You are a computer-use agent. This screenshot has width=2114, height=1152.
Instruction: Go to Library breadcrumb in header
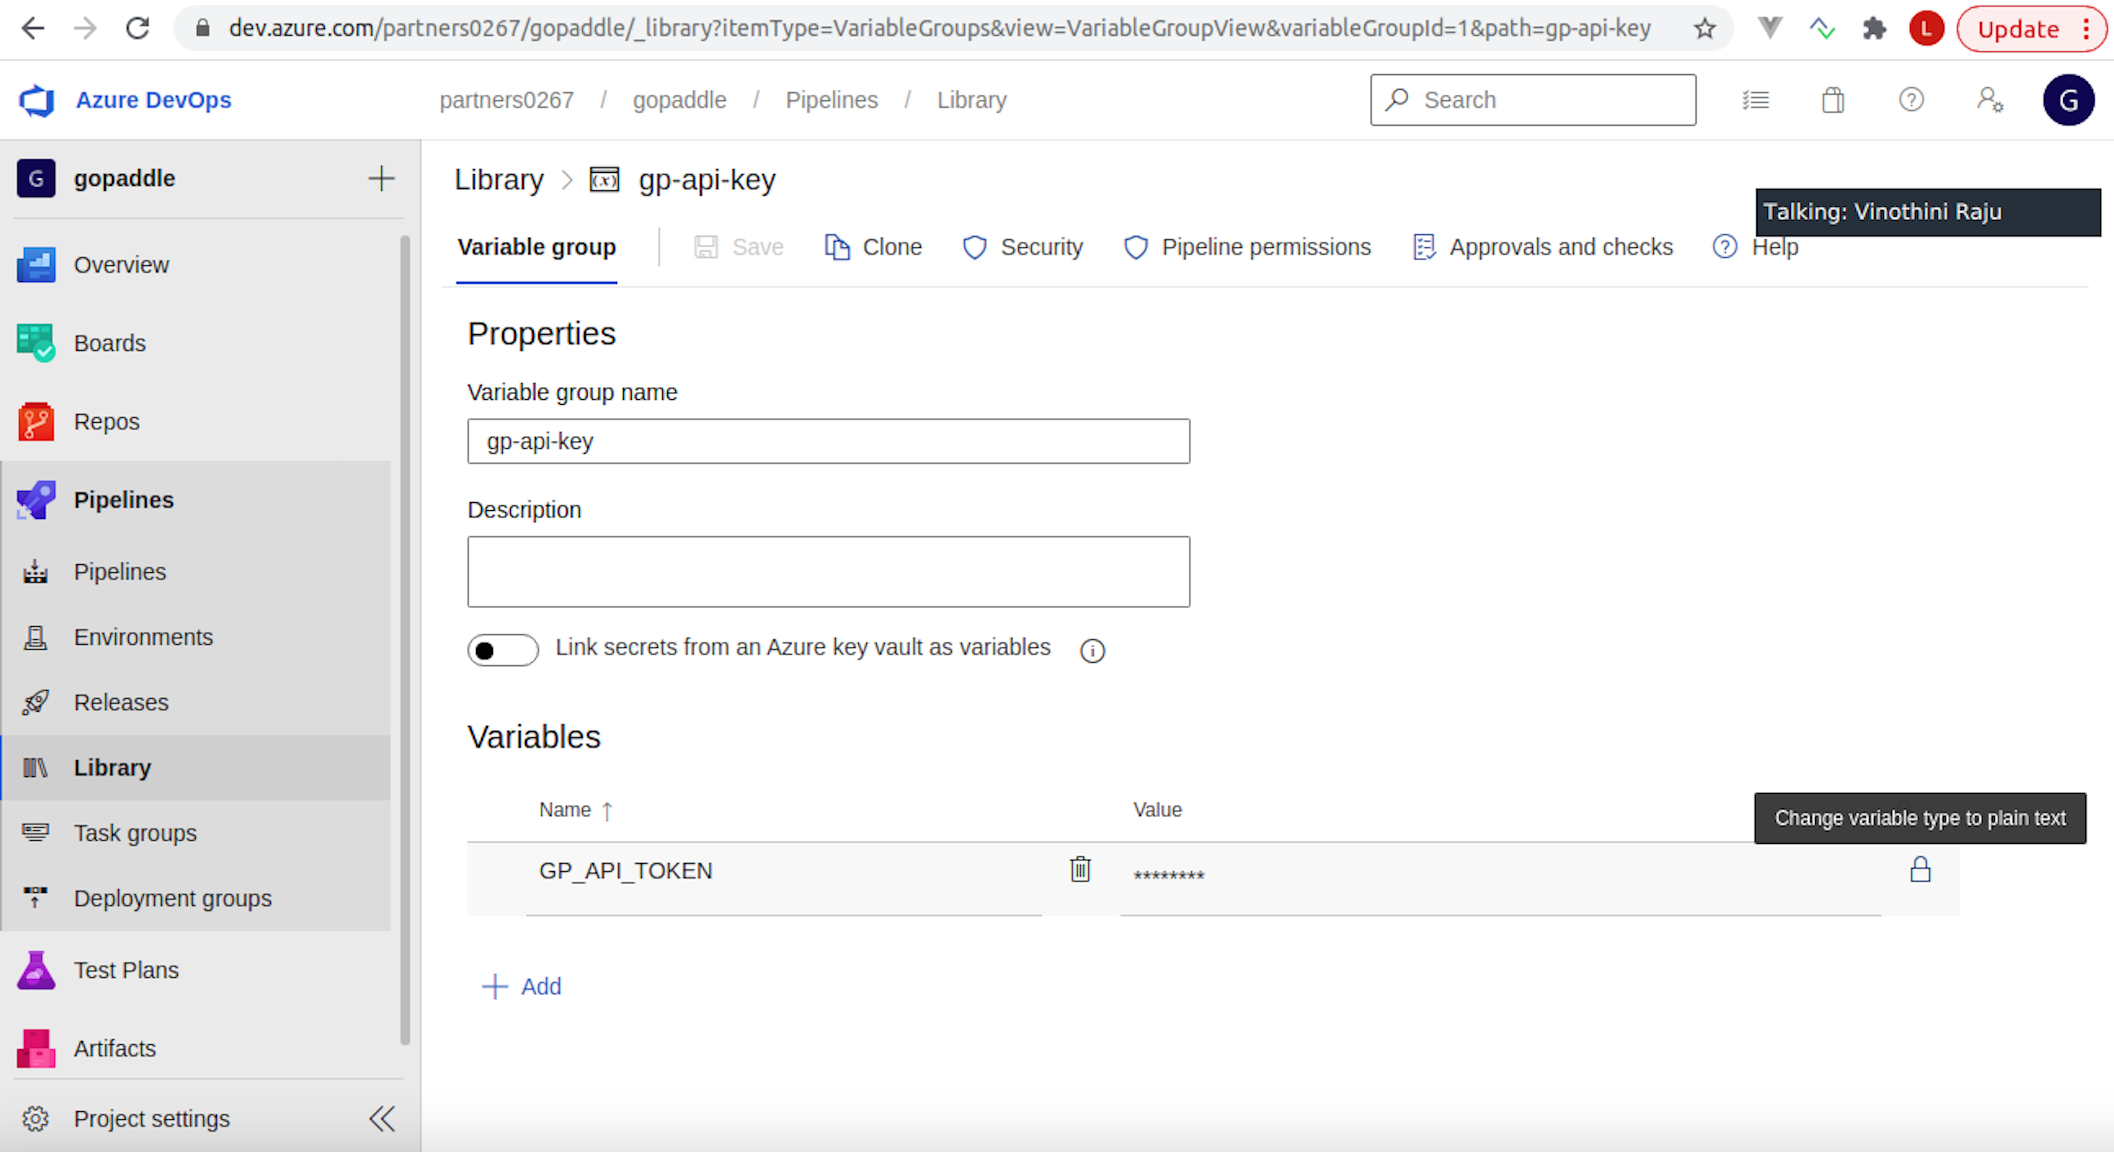pyautogui.click(x=972, y=100)
